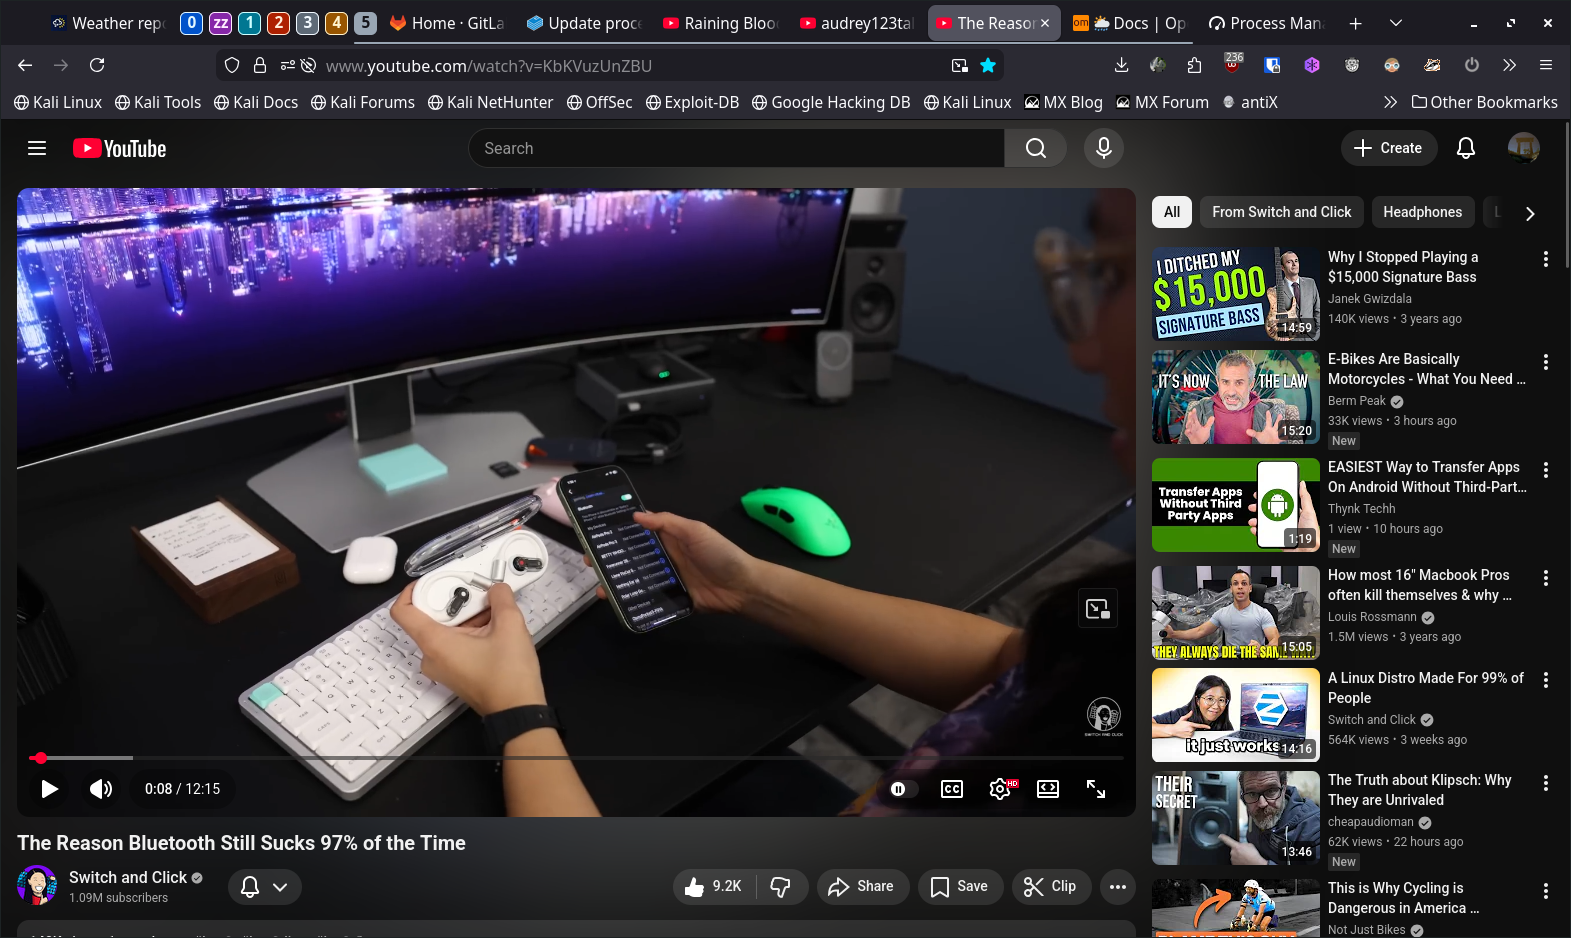Open the YouTube hamburger guide menu
This screenshot has width=1571, height=938.
pyautogui.click(x=37, y=148)
